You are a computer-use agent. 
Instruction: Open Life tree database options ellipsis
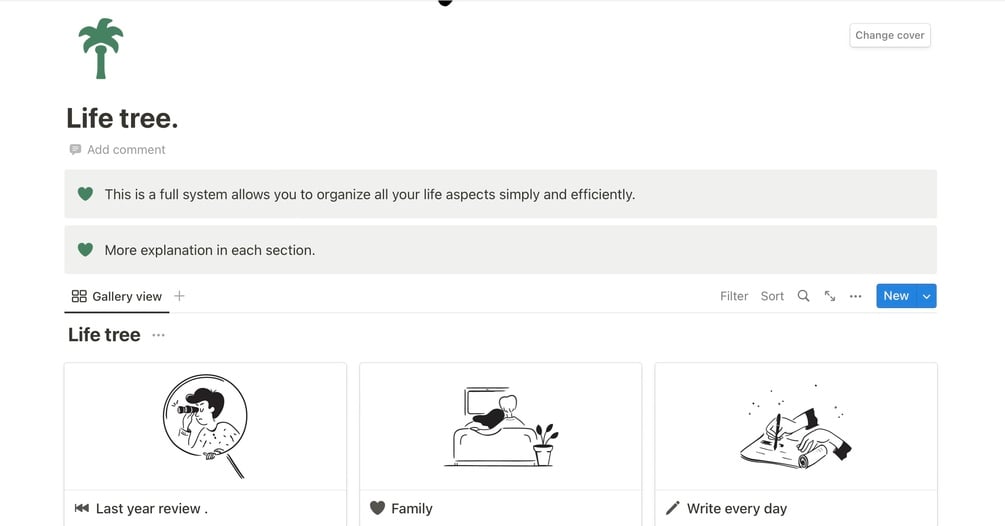point(158,335)
